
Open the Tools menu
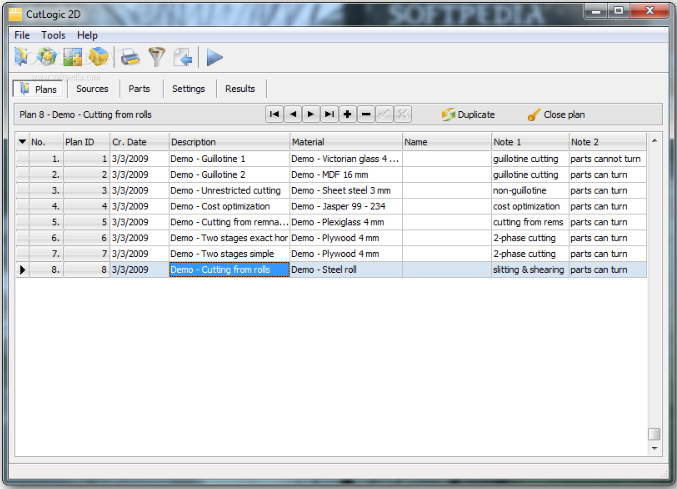(x=54, y=35)
